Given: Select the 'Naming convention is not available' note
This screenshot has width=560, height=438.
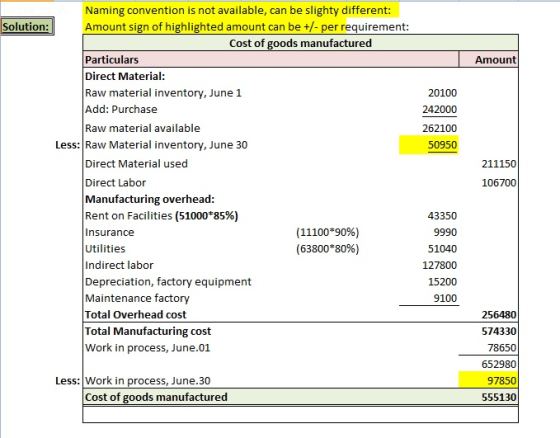Looking at the screenshot, I should 238,10.
